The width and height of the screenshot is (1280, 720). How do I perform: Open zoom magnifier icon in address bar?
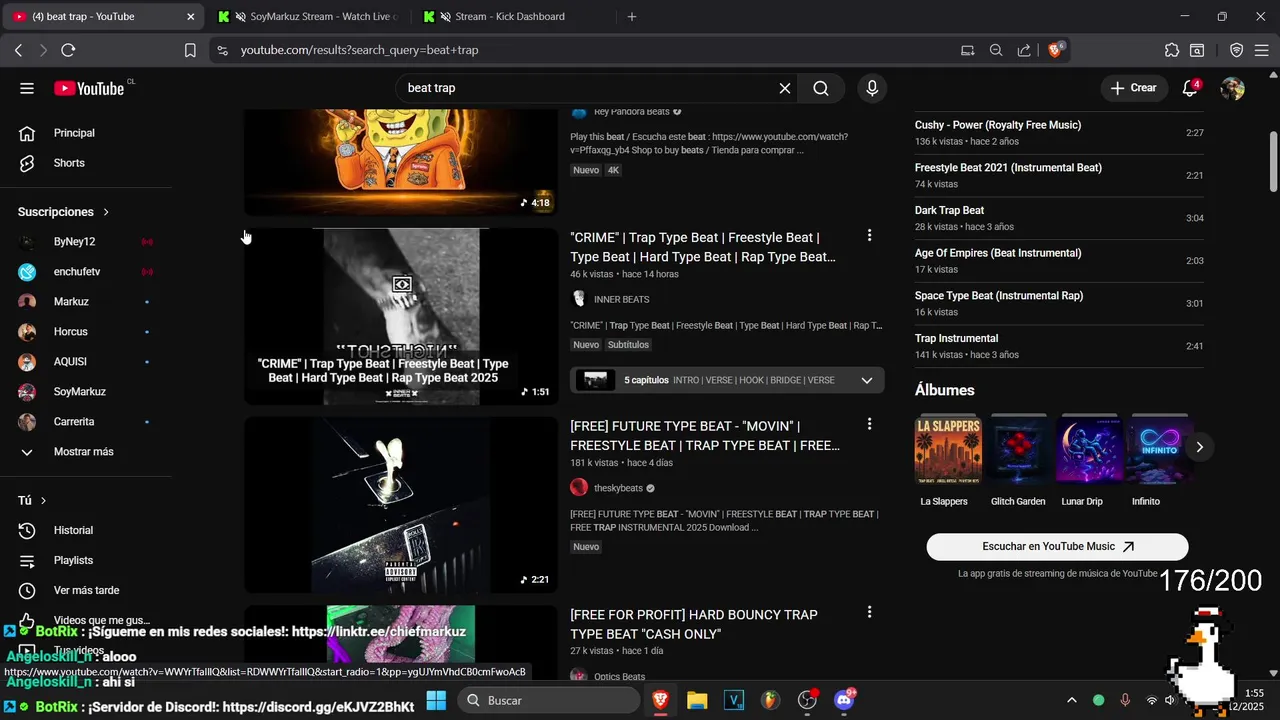[996, 50]
